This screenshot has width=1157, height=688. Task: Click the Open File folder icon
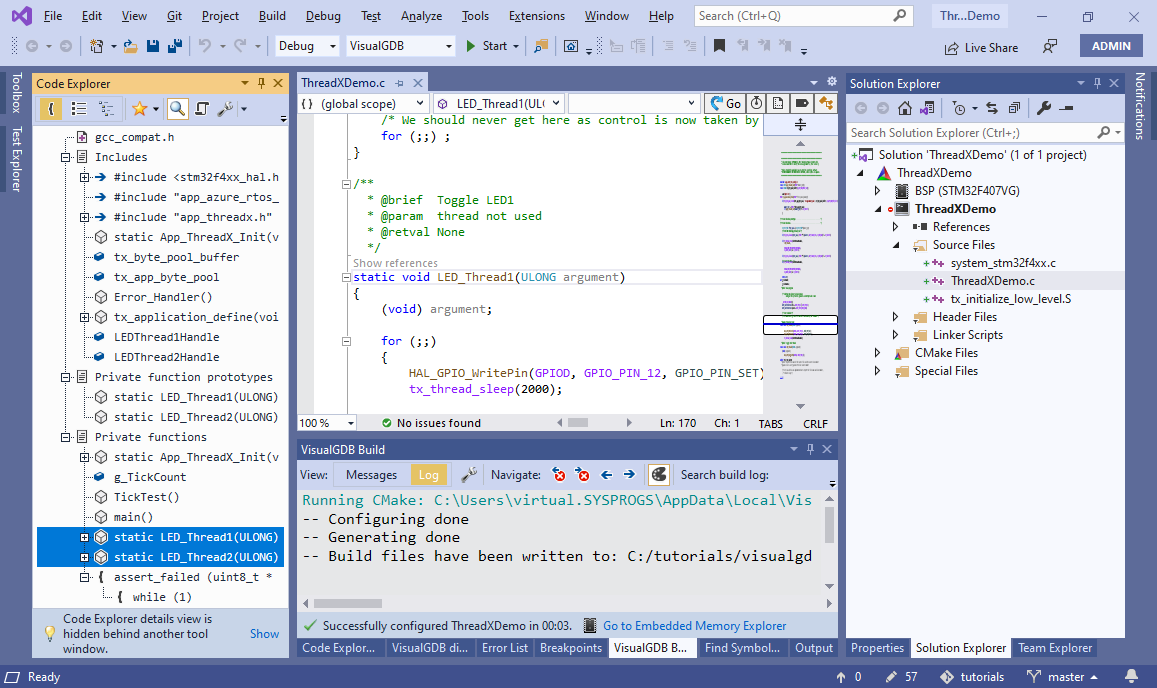(x=131, y=46)
